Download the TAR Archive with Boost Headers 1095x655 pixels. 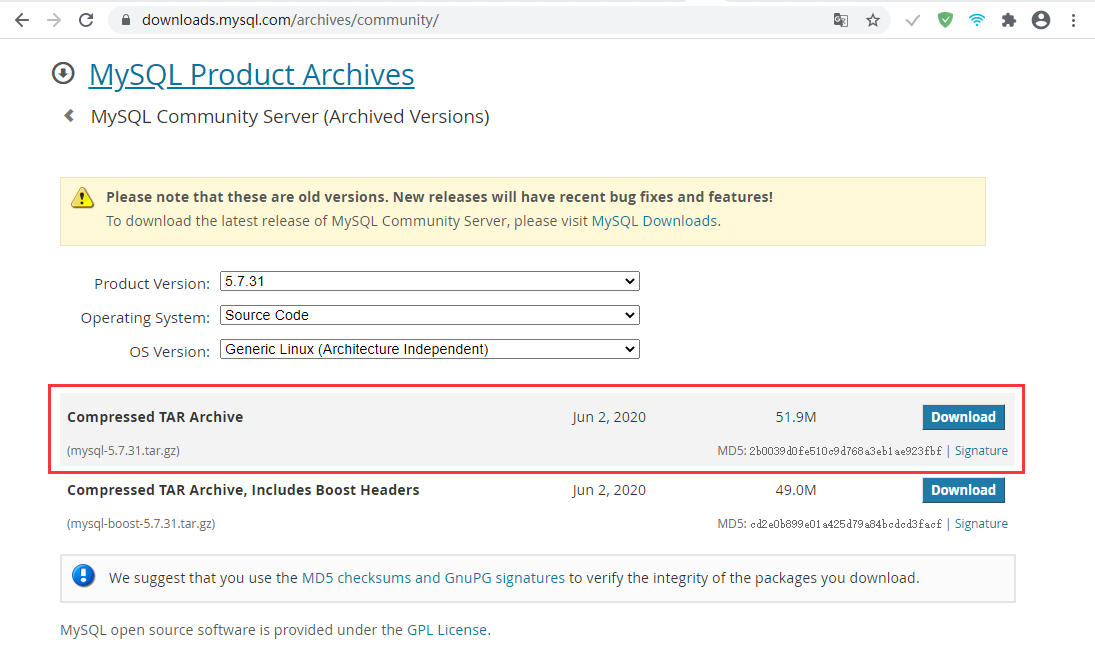pyautogui.click(x=963, y=490)
